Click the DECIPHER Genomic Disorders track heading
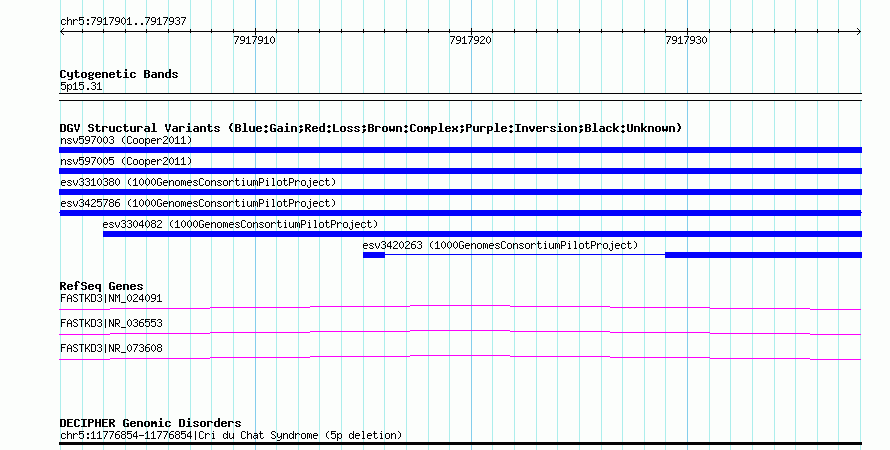 click(150, 423)
